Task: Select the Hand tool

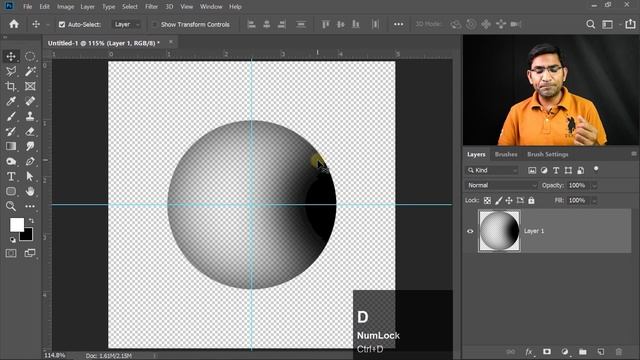Action: (30, 191)
